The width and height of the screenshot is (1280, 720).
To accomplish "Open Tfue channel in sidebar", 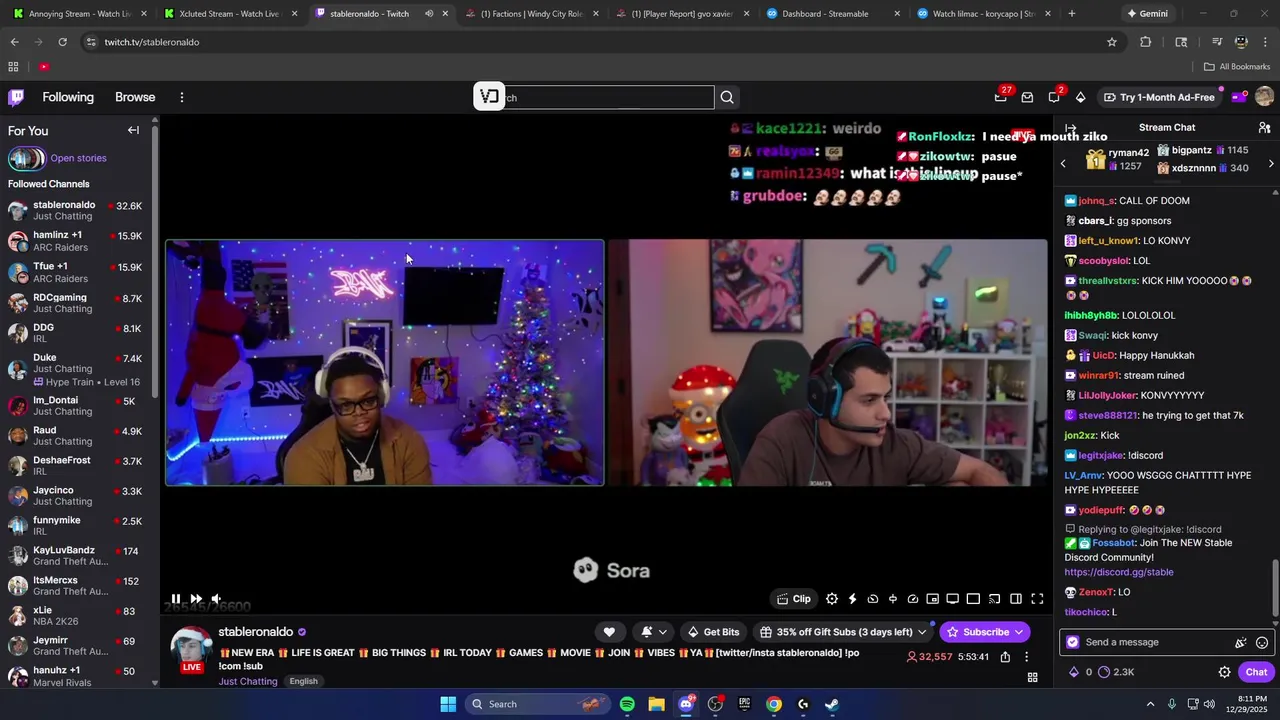I will point(78,272).
